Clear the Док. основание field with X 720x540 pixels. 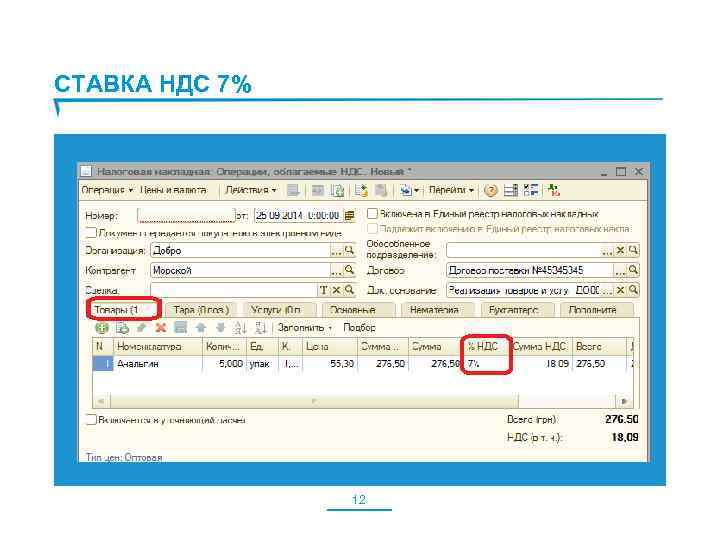[x=620, y=290]
